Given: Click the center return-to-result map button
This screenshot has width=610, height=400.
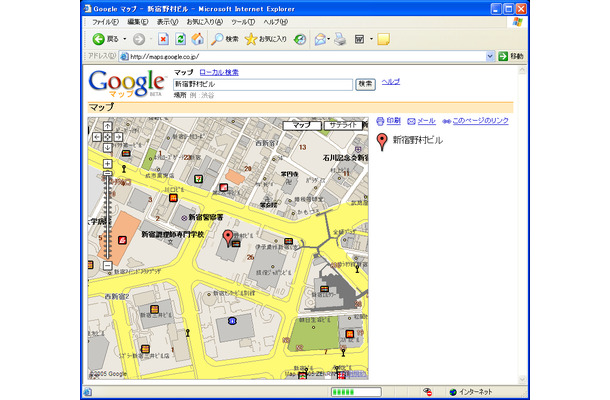Looking at the screenshot, I should click(108, 137).
